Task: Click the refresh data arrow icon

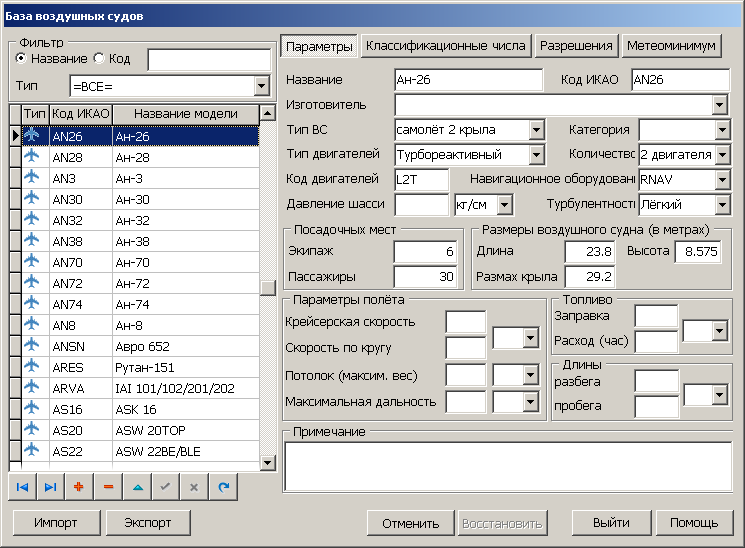Action: (224, 487)
